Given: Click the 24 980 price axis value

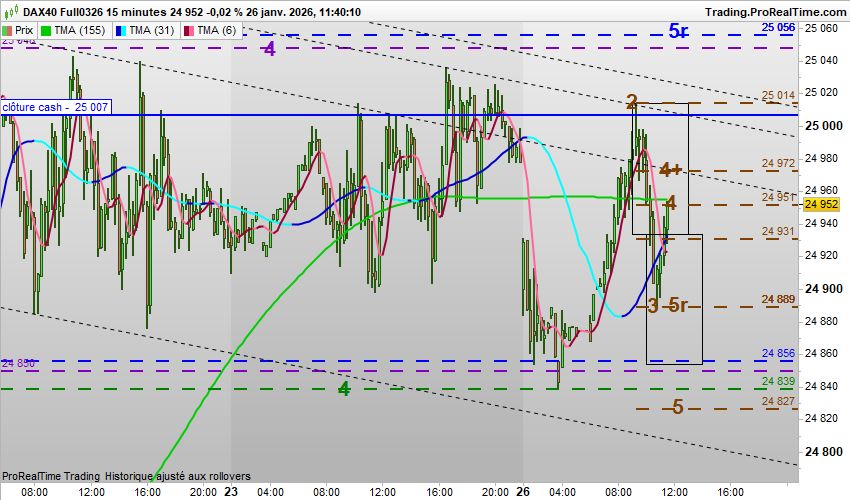Looking at the screenshot, I should (x=821, y=158).
